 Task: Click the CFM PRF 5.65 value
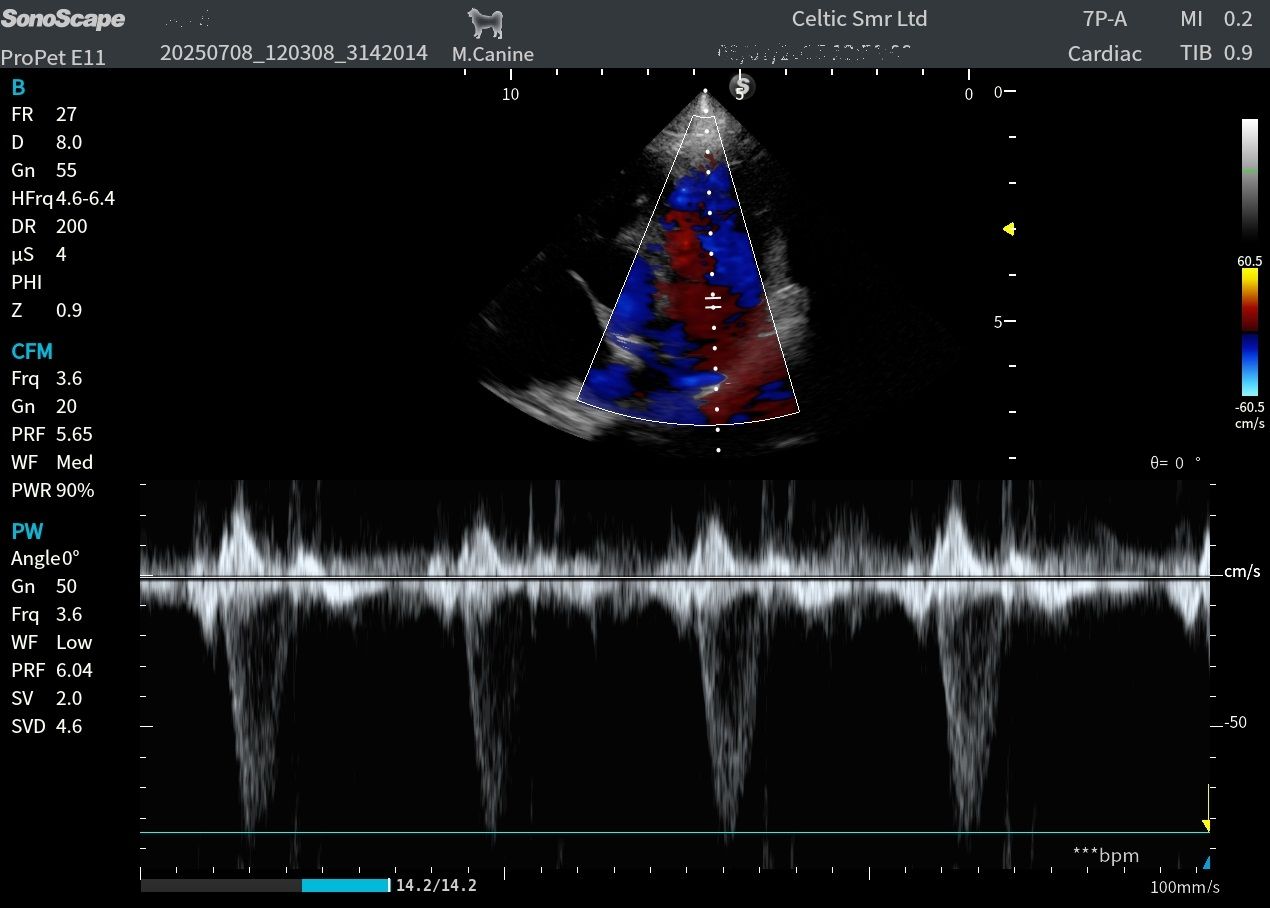tap(52, 434)
